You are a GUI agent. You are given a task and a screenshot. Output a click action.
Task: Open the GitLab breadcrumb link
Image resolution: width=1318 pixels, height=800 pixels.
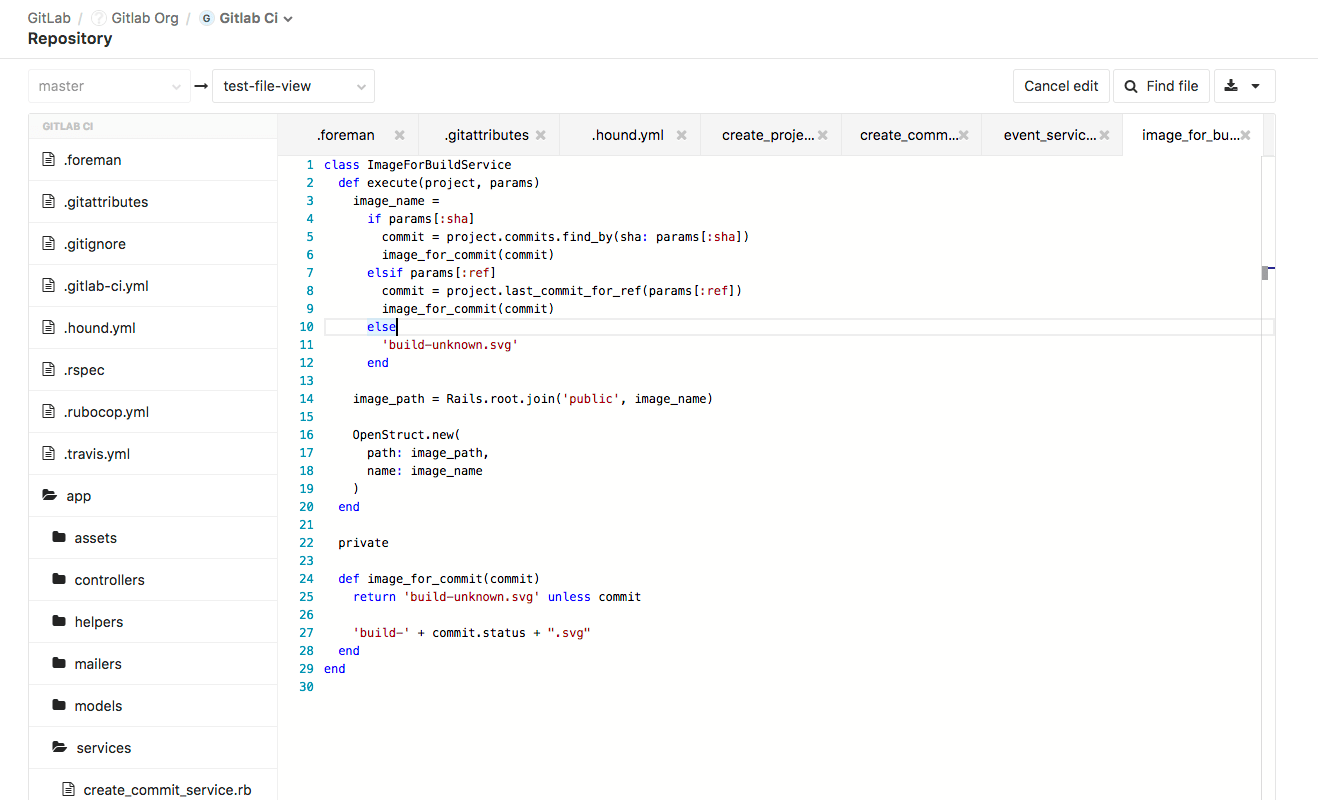coord(48,17)
